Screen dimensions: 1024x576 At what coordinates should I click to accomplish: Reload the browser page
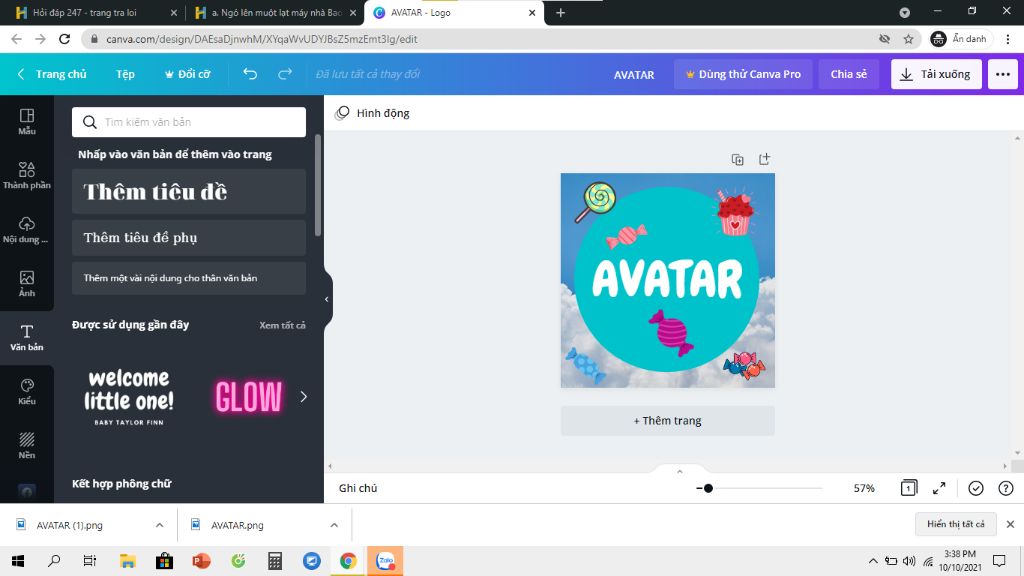coord(64,39)
